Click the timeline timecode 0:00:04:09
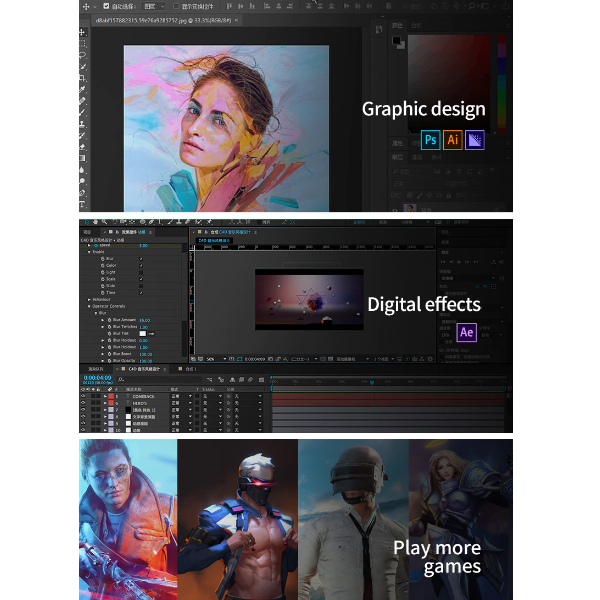The image size is (600, 600). (x=97, y=377)
